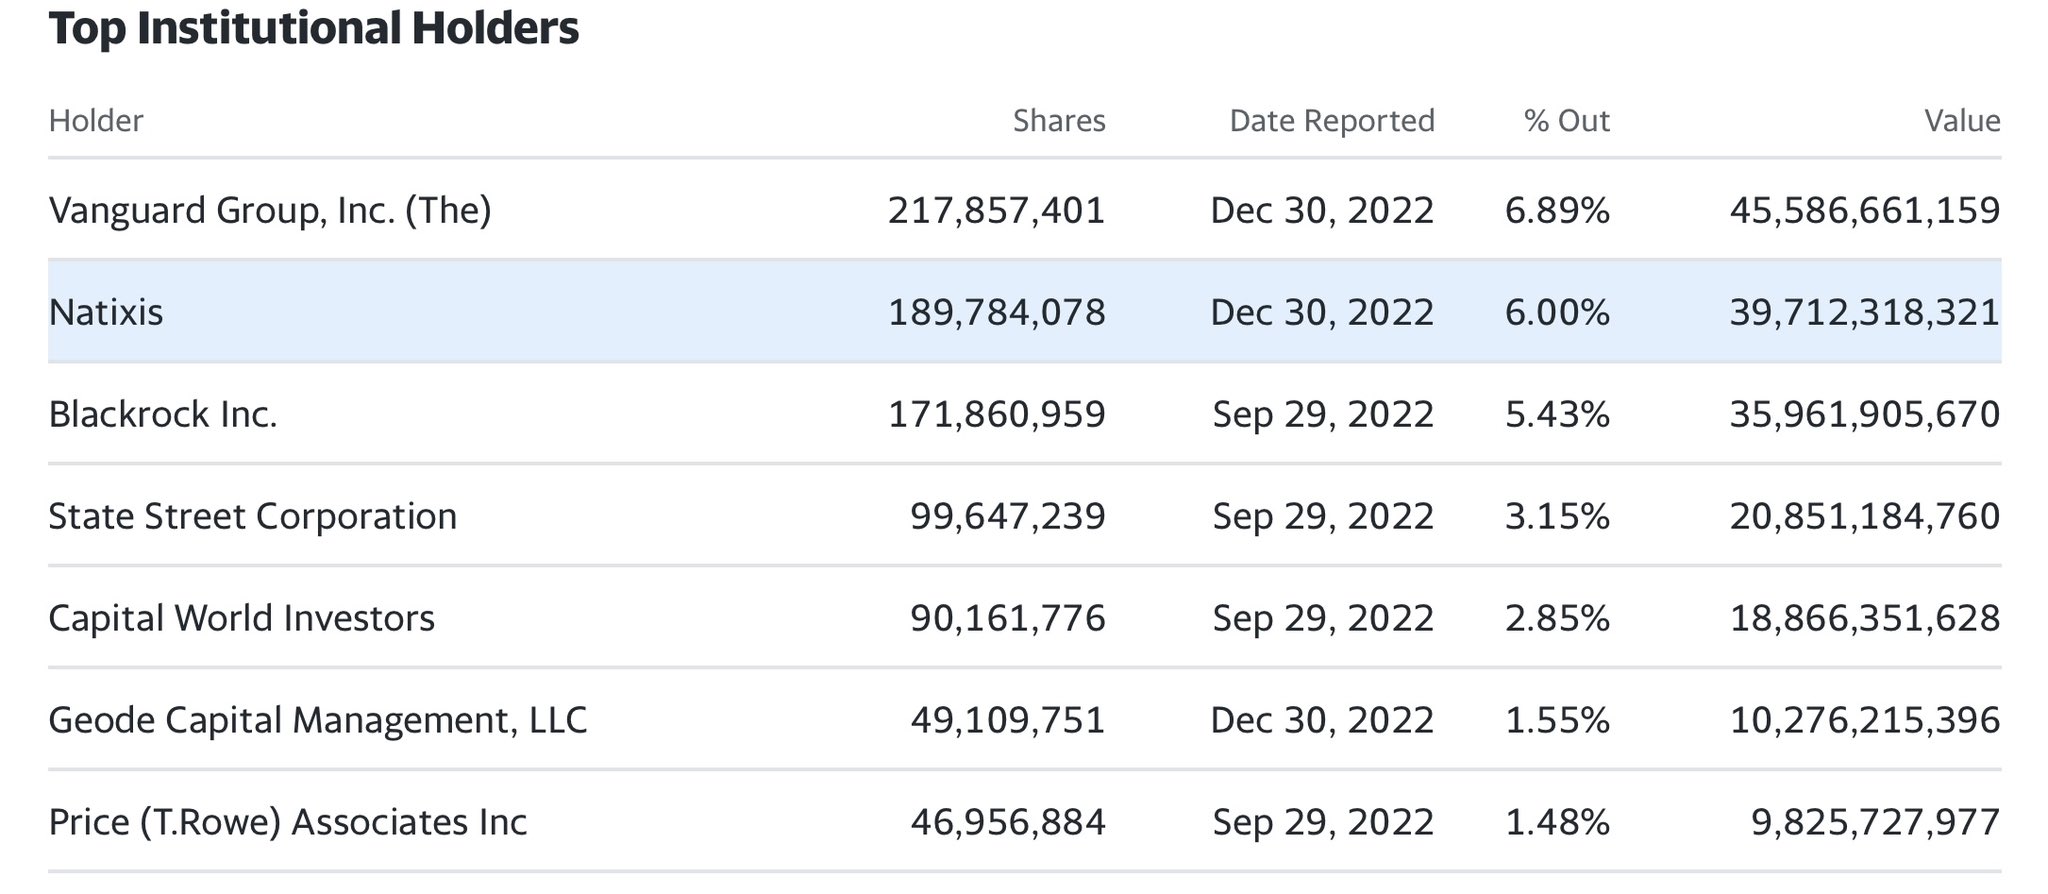Click Natixis shares value 189,784,078

pos(997,313)
